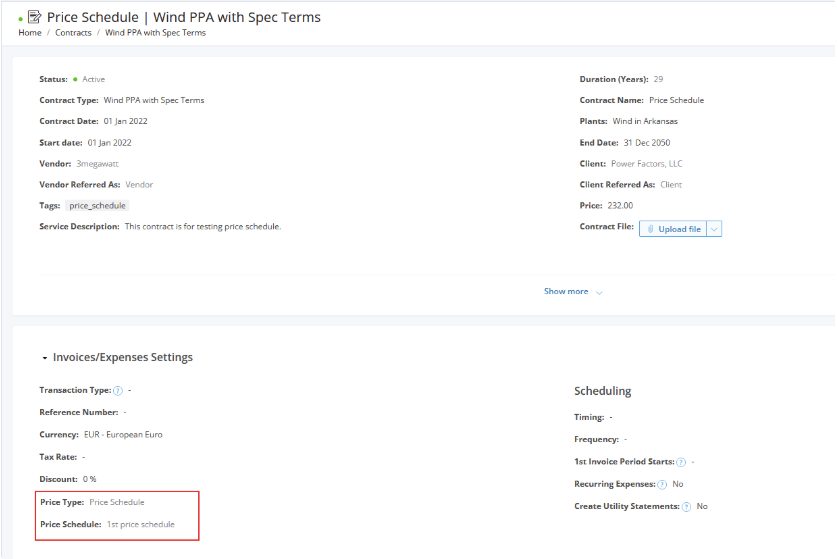
Task: Open the 1st price schedule value
Action: point(141,524)
